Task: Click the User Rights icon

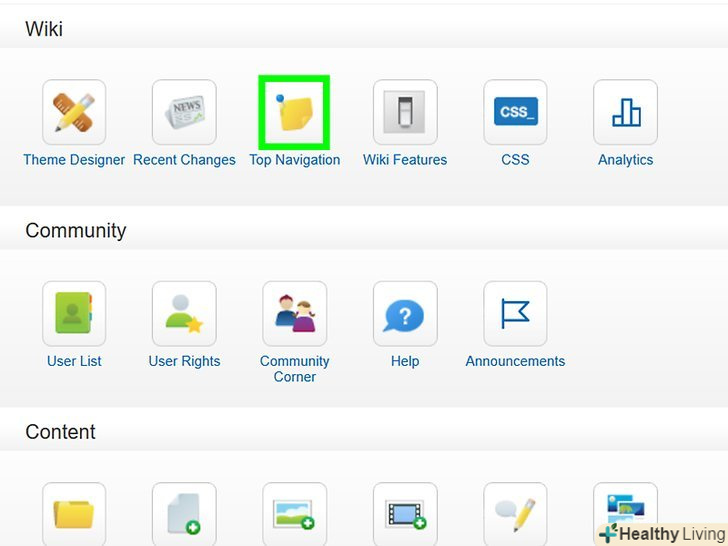Action: [x=184, y=314]
